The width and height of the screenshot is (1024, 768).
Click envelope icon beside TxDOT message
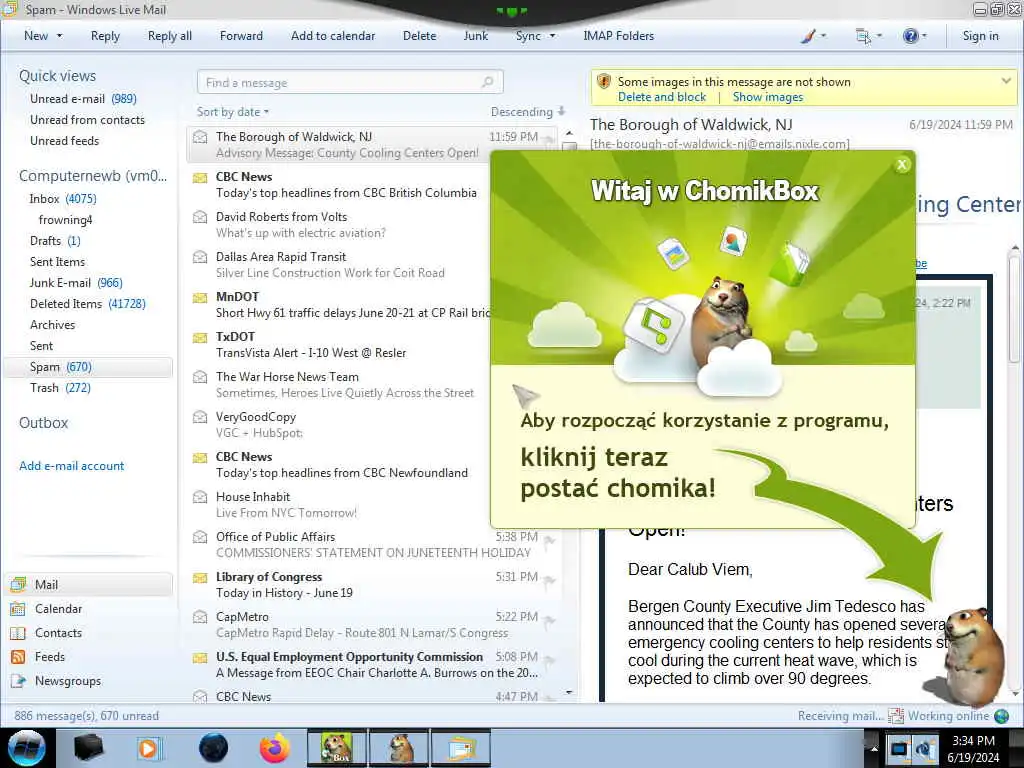(x=200, y=337)
